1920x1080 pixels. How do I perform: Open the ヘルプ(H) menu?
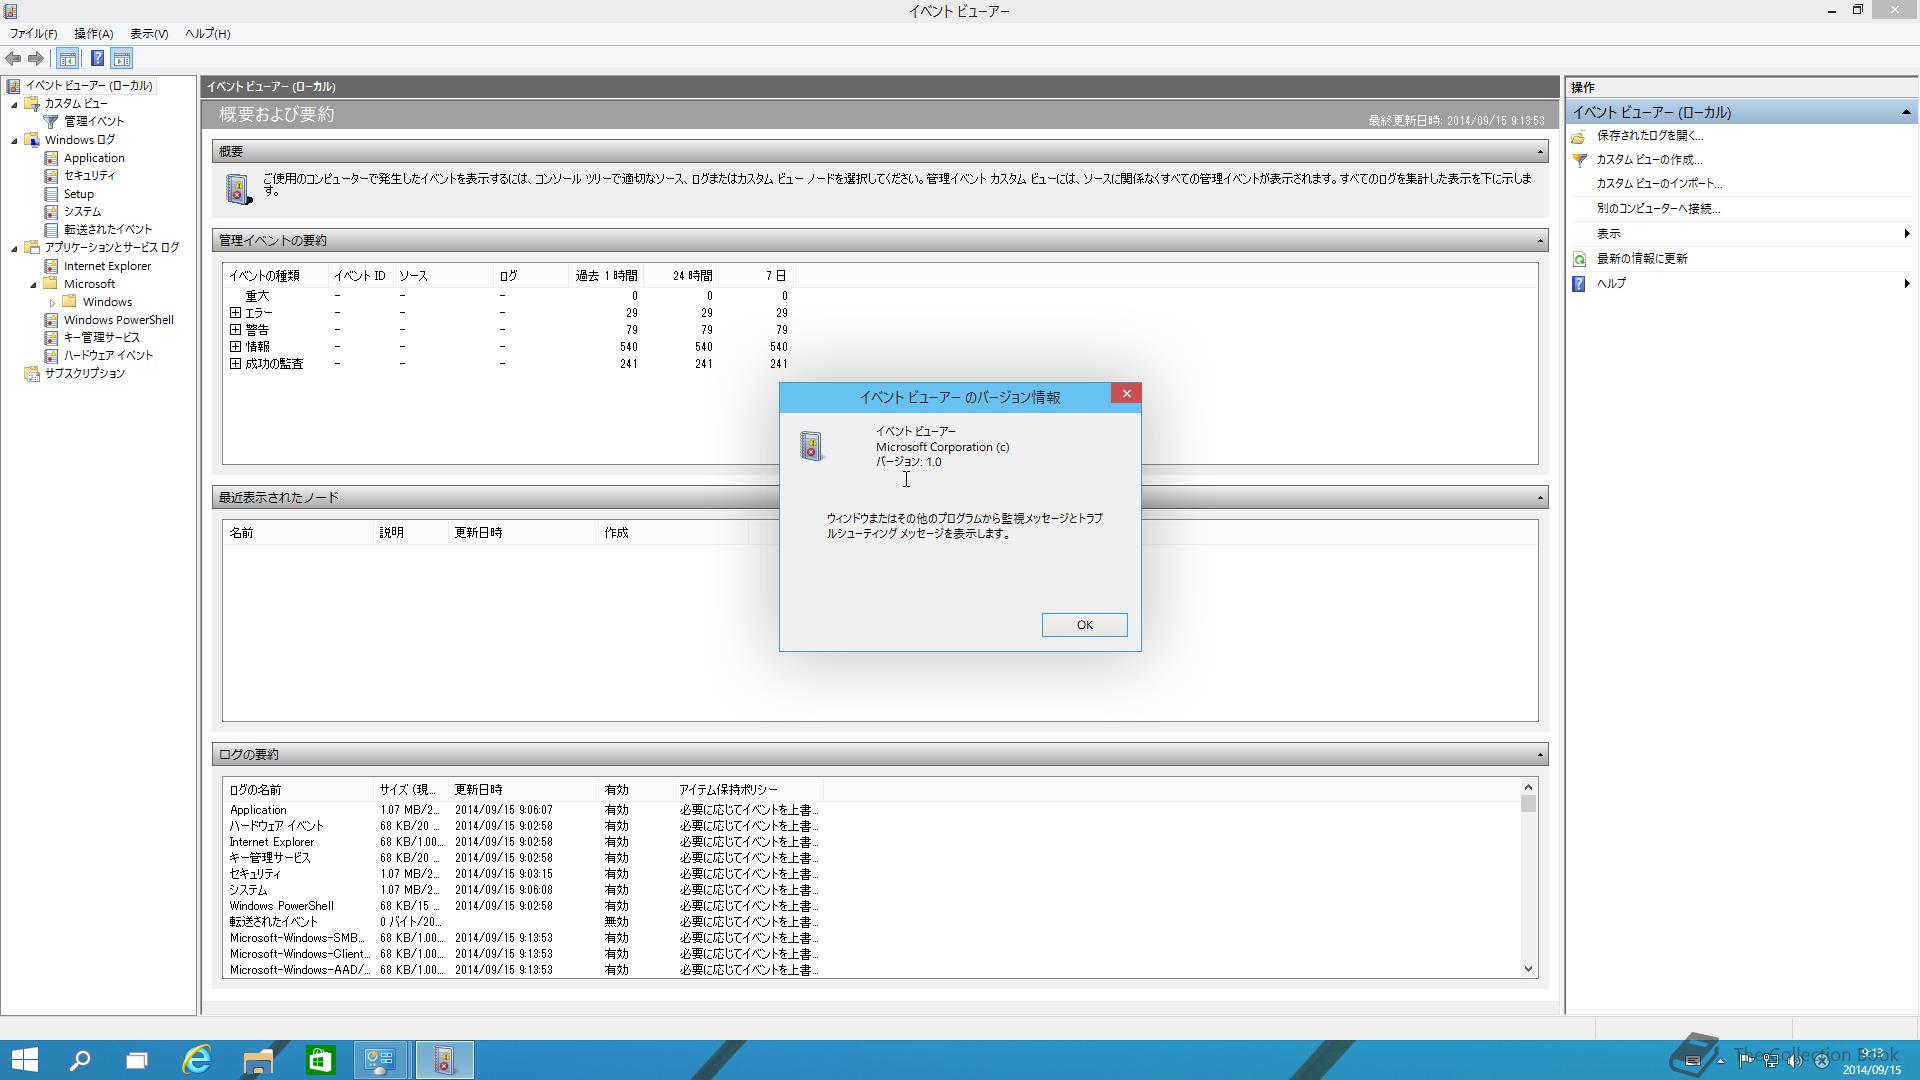[207, 34]
